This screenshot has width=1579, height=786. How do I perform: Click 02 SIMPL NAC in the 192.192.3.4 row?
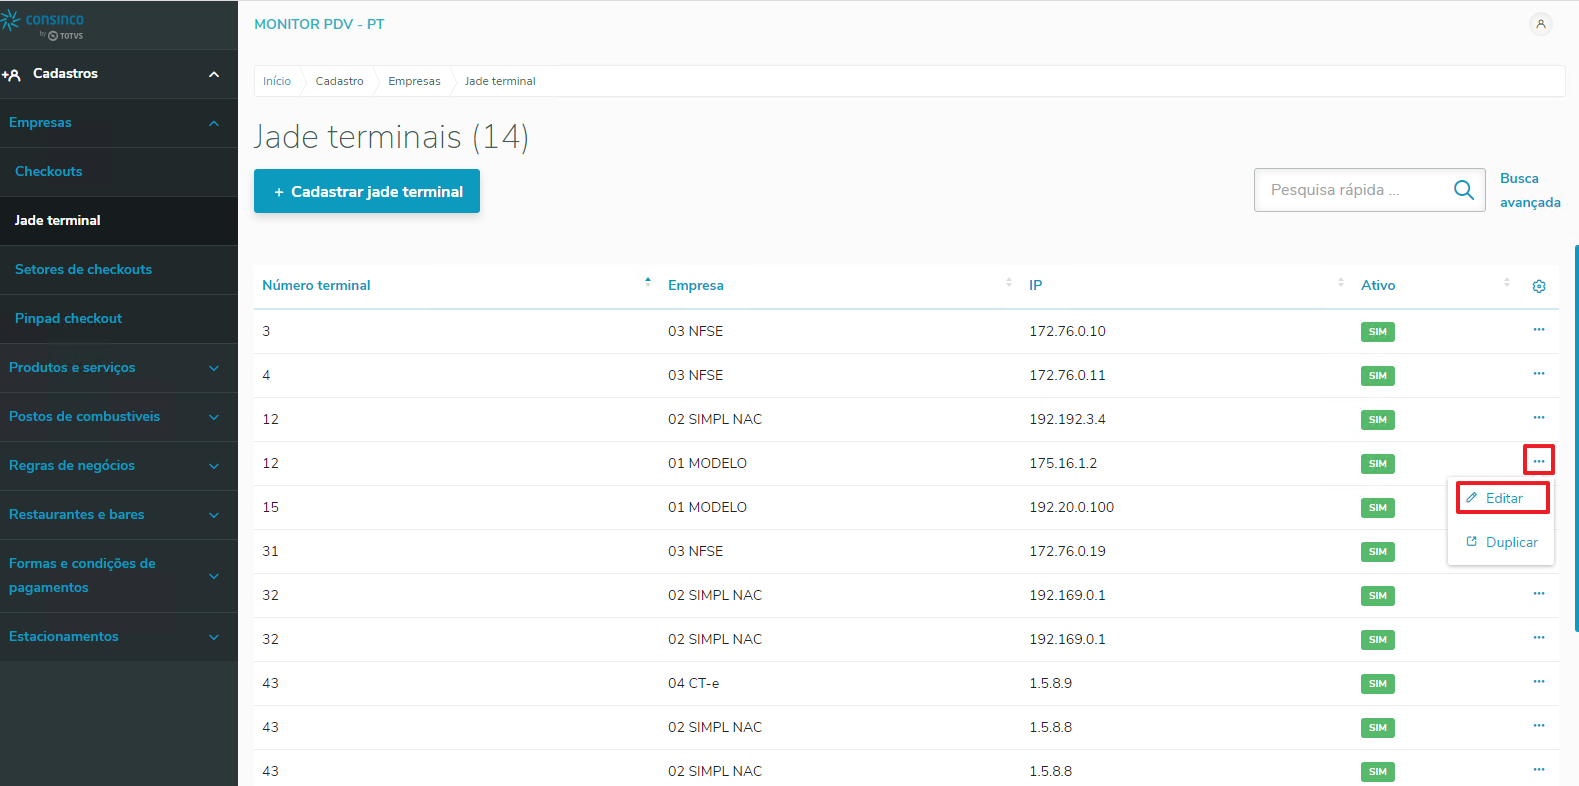point(715,419)
